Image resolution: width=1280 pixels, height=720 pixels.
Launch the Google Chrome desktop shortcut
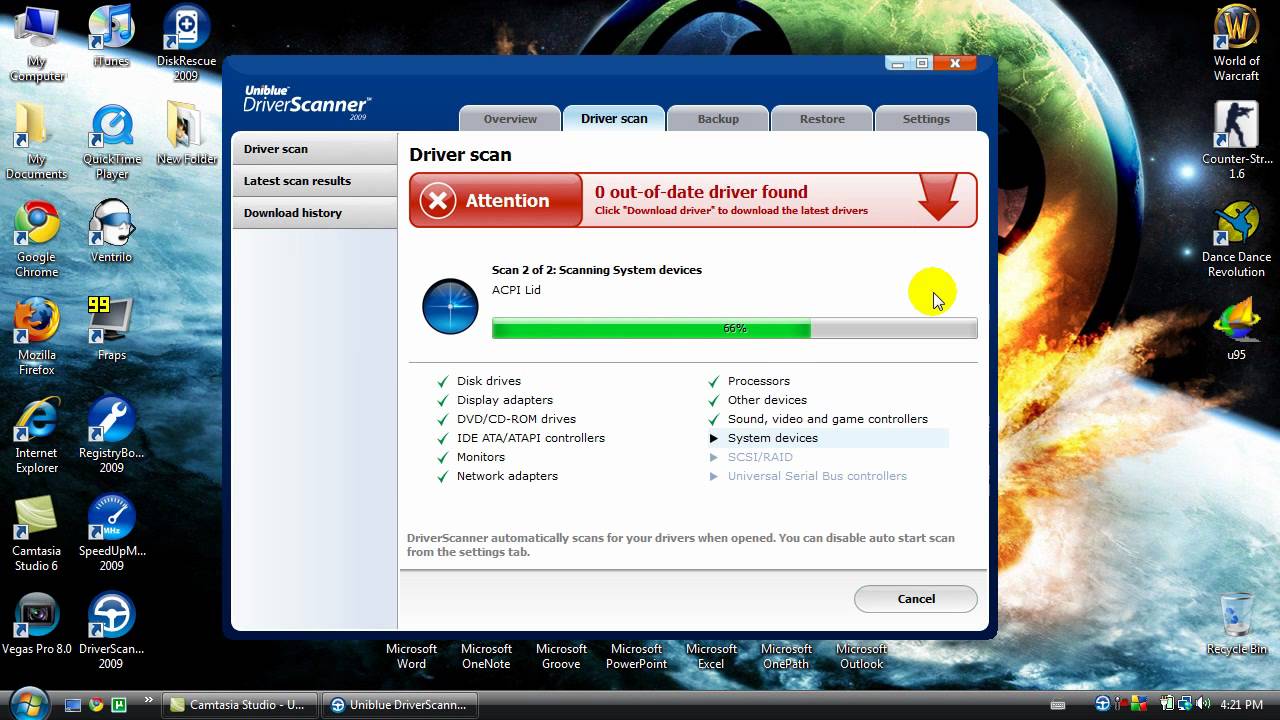pyautogui.click(x=36, y=239)
